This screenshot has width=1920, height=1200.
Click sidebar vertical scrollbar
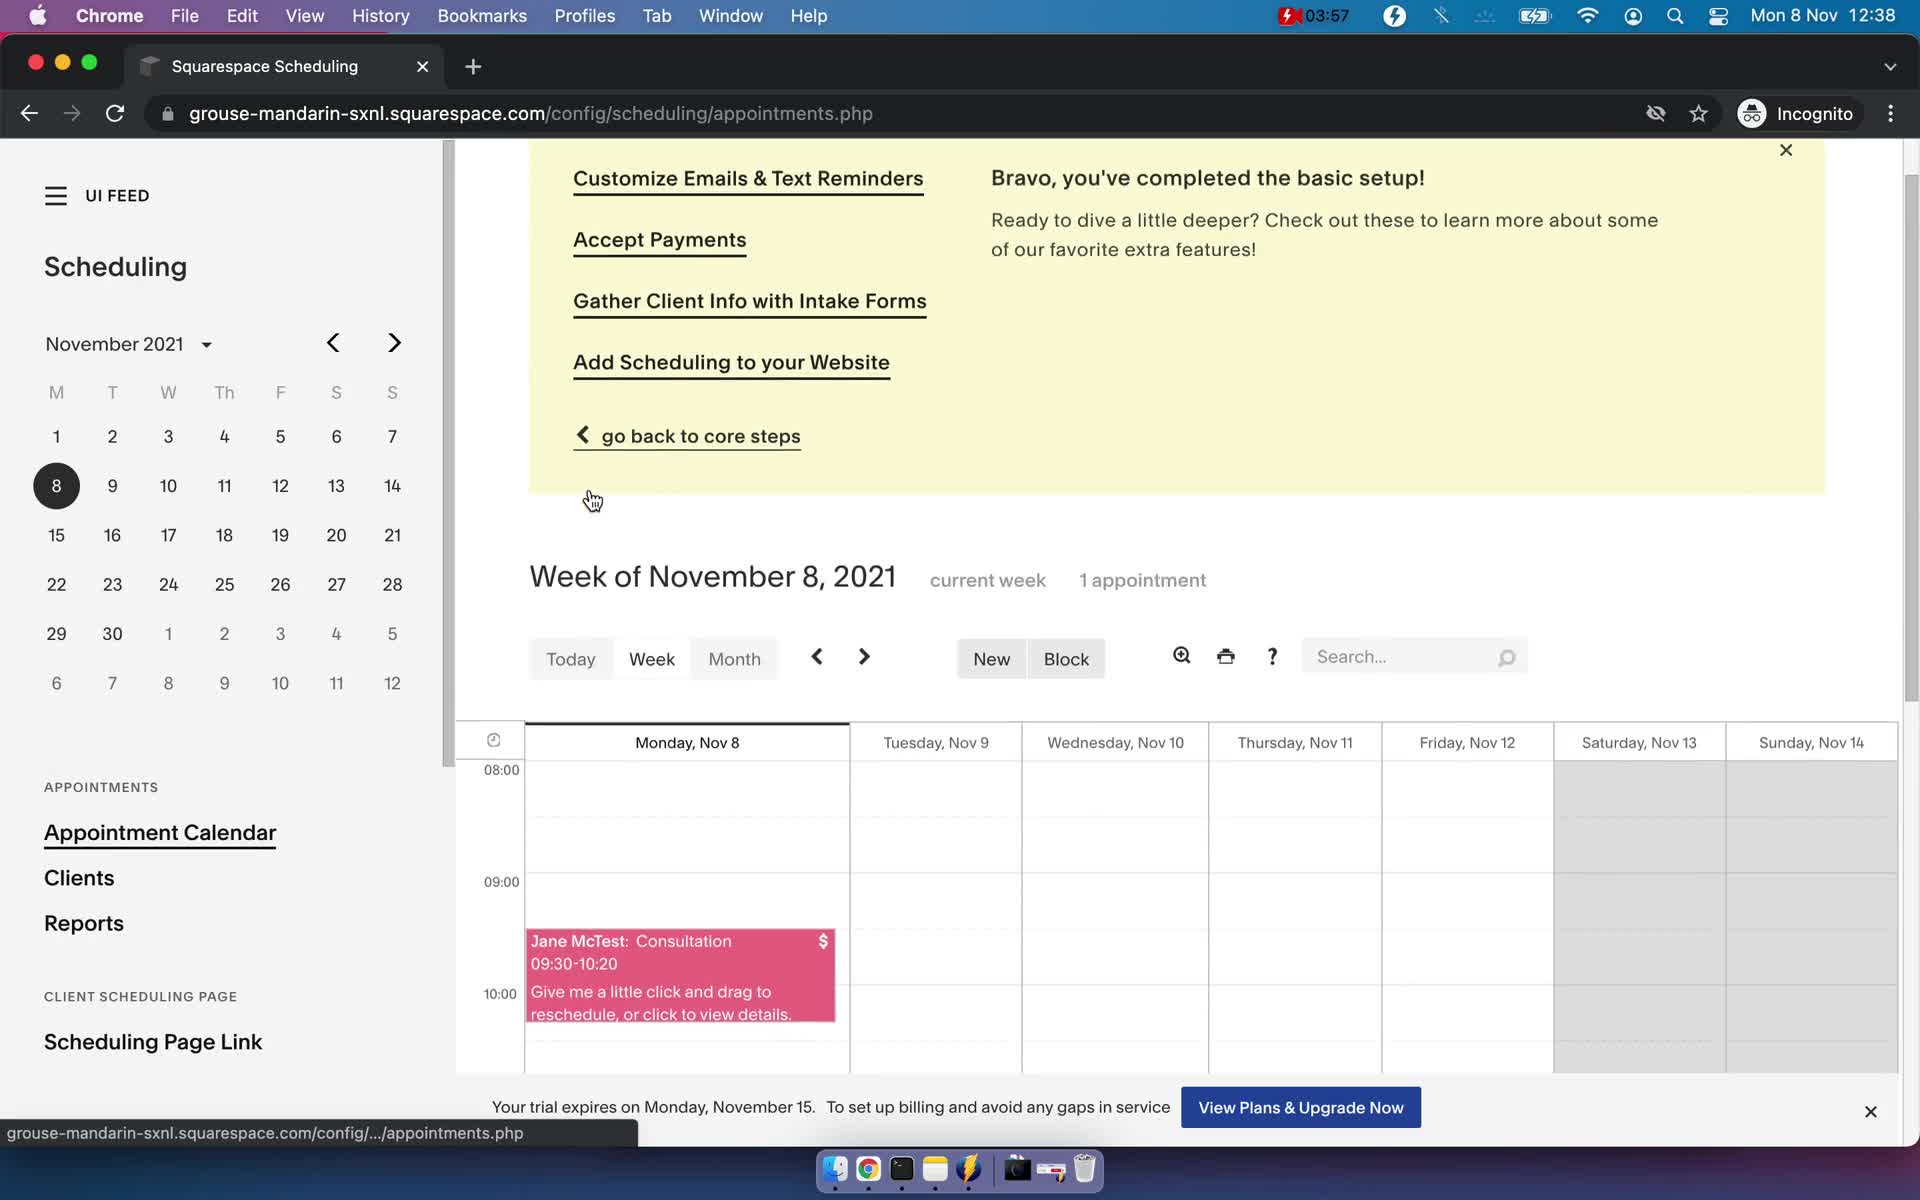(x=448, y=455)
